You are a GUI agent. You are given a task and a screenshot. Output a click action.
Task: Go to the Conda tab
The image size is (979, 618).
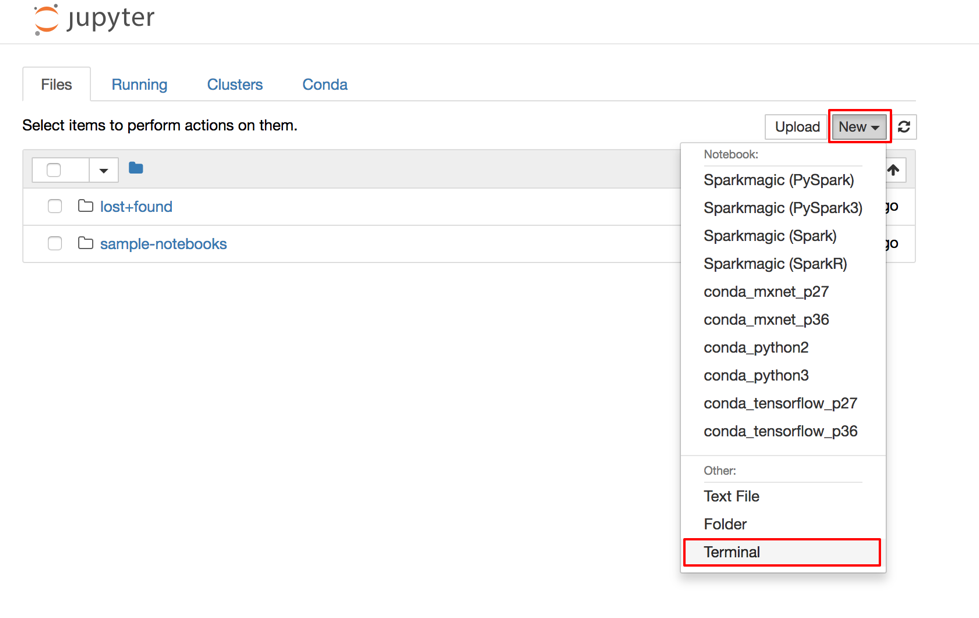(x=325, y=84)
